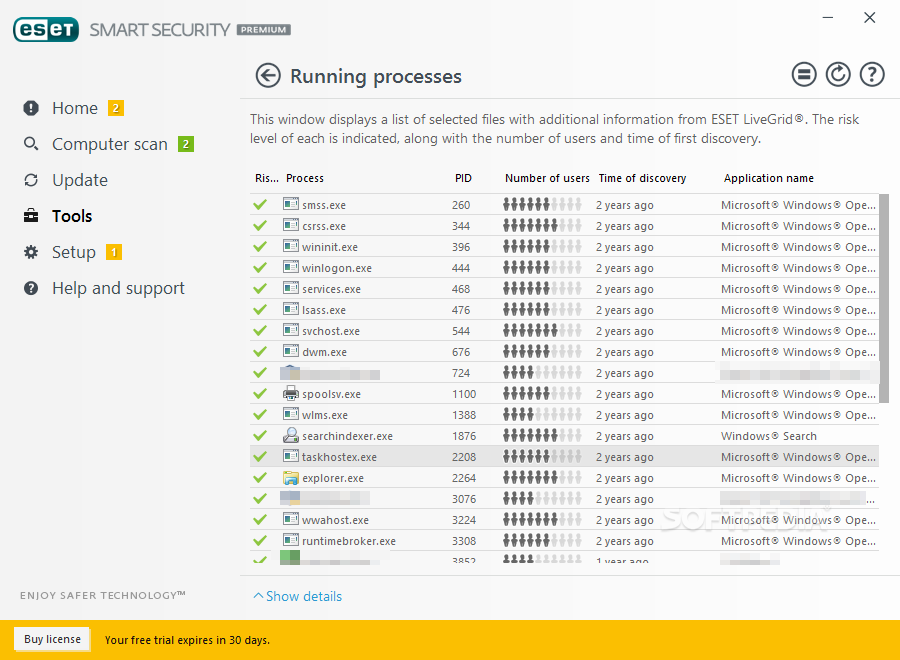Click the green risk checkmark for csrss.exe
The height and width of the screenshot is (660, 900).
(x=260, y=226)
